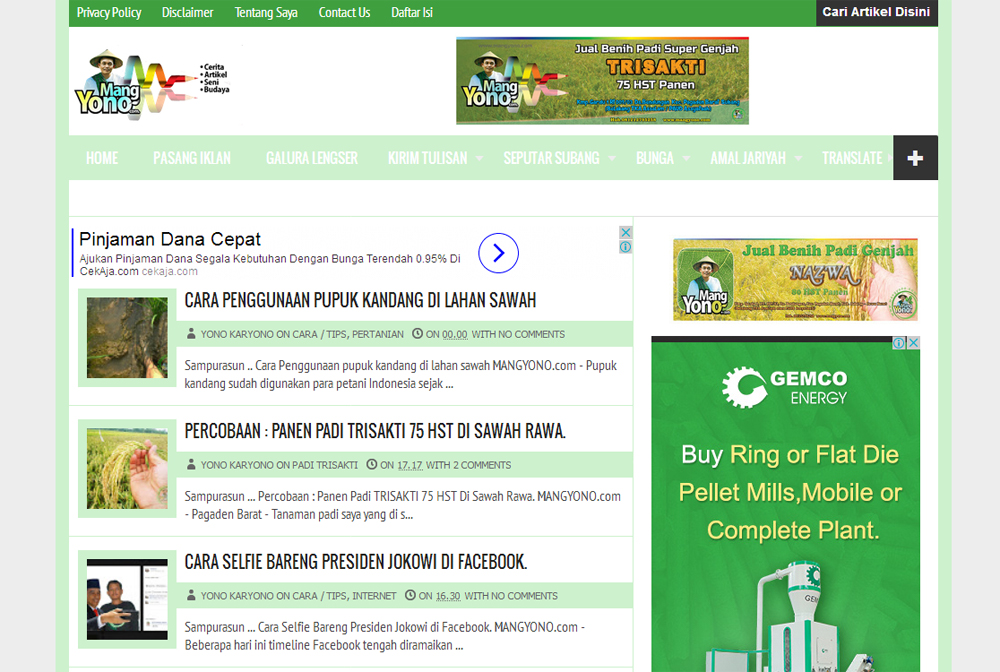The height and width of the screenshot is (672, 1000).
Task: Open Internet category link
Action: click(x=374, y=595)
